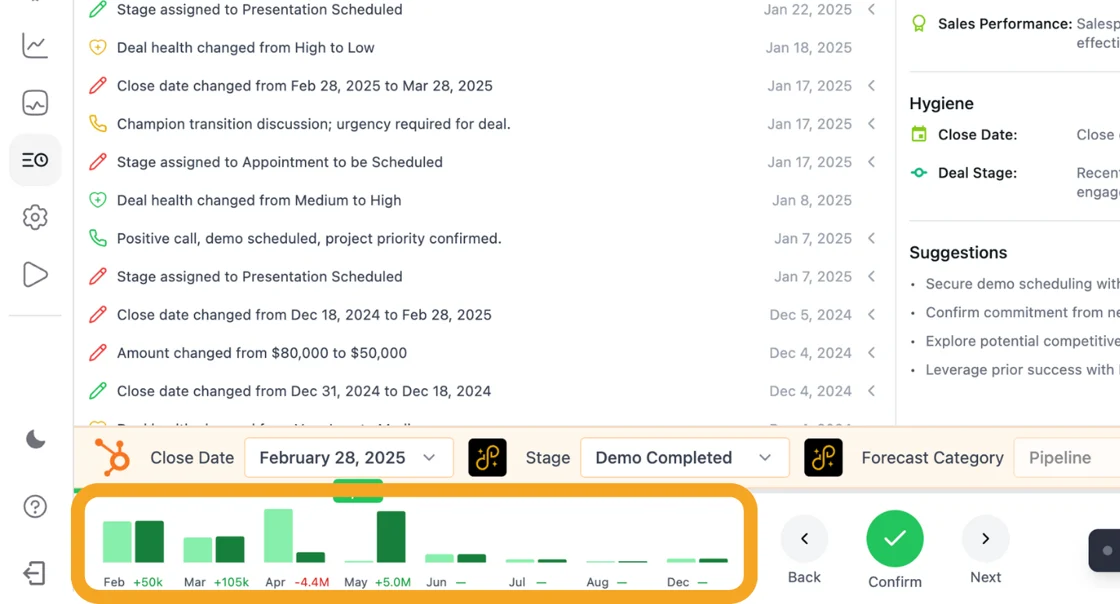Open the help question mark icon
Viewport: 1120px width, 604px height.
(34, 507)
